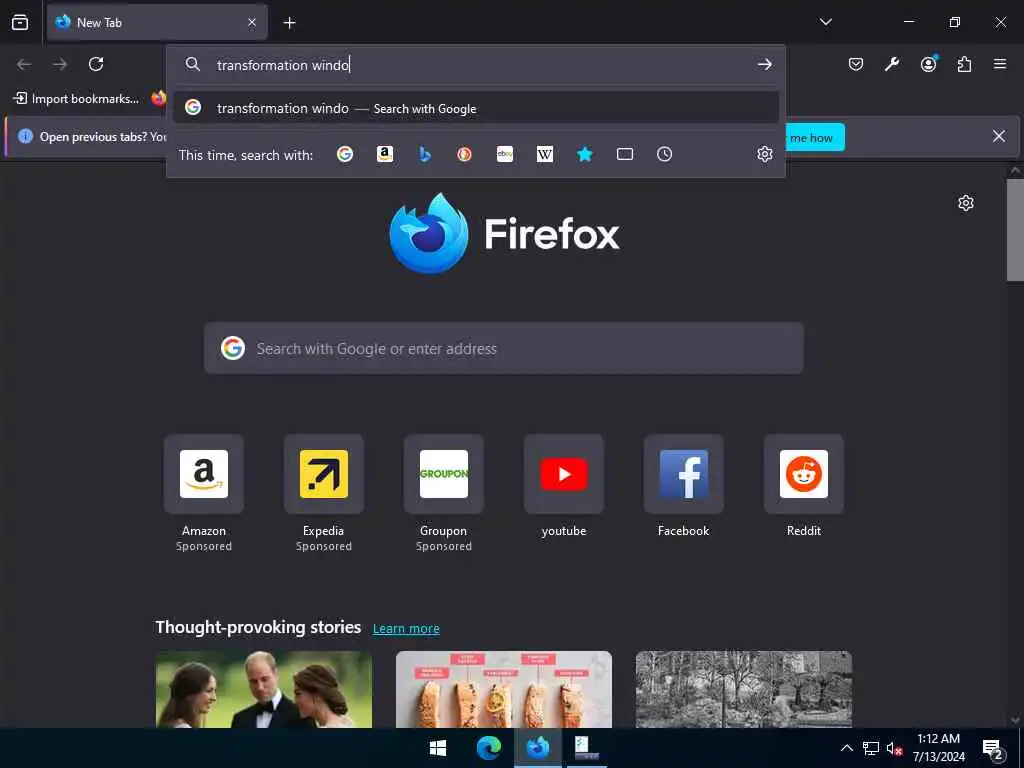Open the Firefox View tab list icon
The height and width of the screenshot is (768, 1024).
(x=20, y=22)
